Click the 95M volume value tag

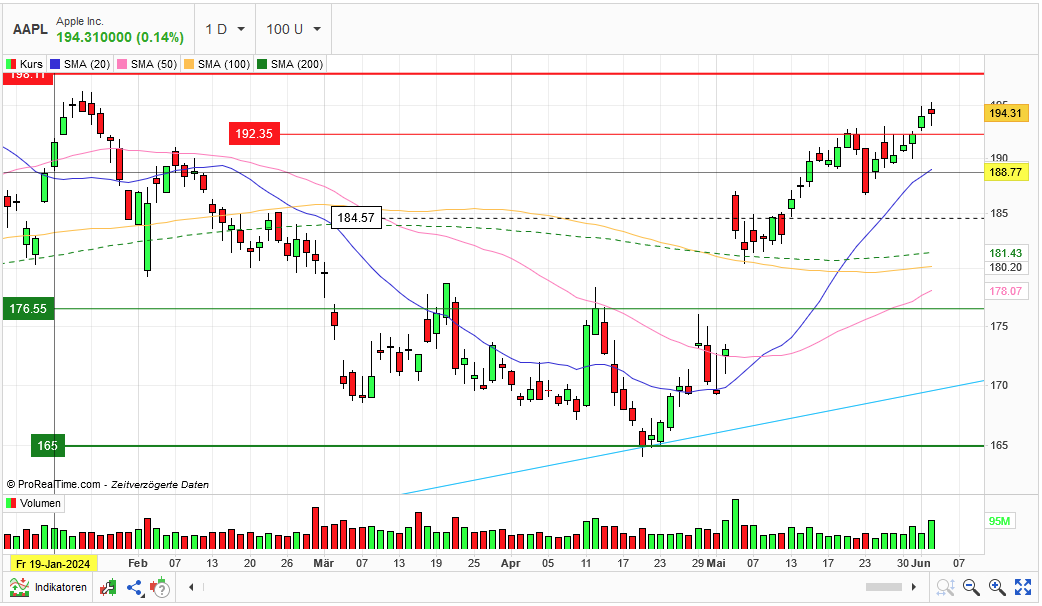[999, 521]
